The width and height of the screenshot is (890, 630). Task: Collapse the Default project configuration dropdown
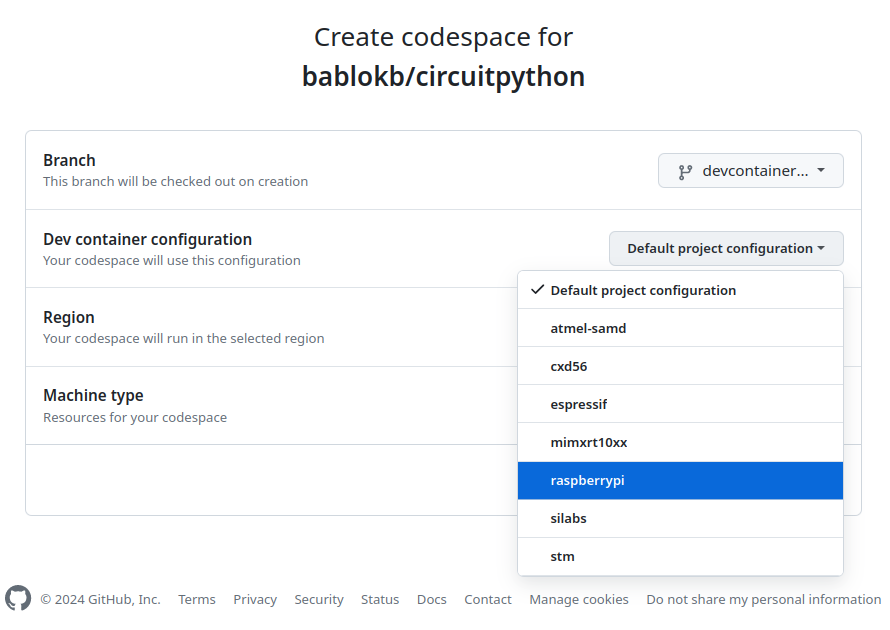pos(725,248)
